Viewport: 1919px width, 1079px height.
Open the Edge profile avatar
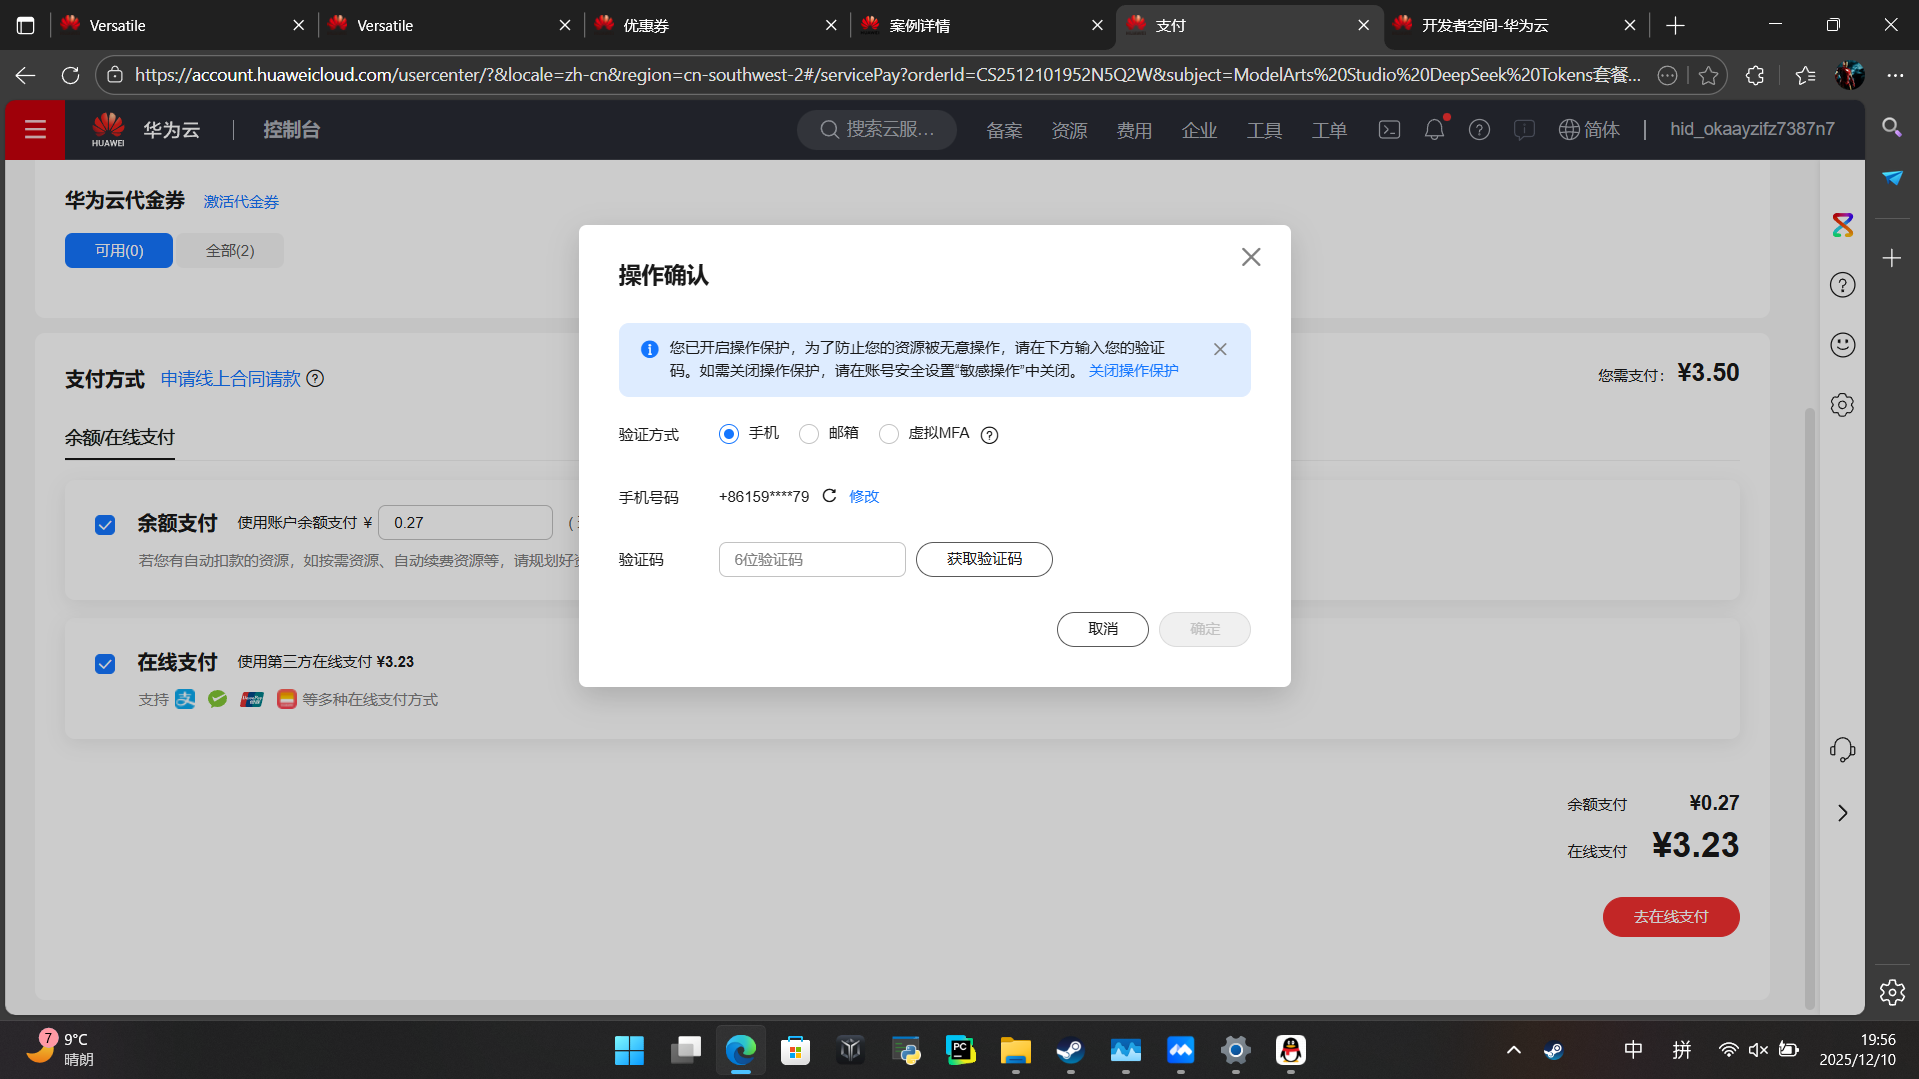1850,76
